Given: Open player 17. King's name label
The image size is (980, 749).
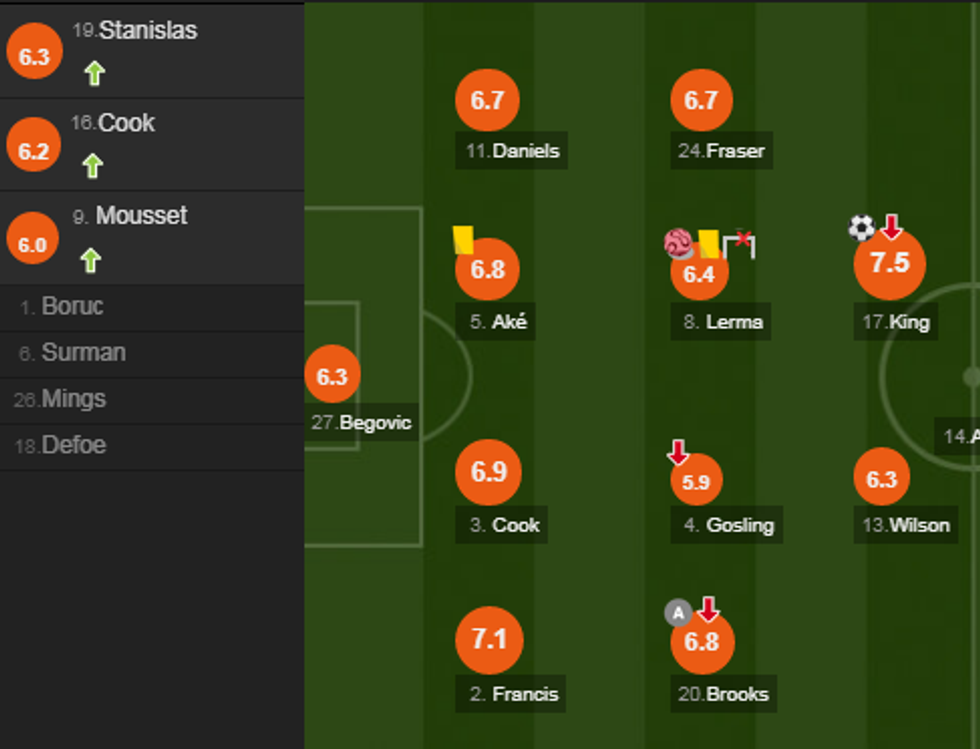Looking at the screenshot, I should pyautogui.click(x=896, y=322).
